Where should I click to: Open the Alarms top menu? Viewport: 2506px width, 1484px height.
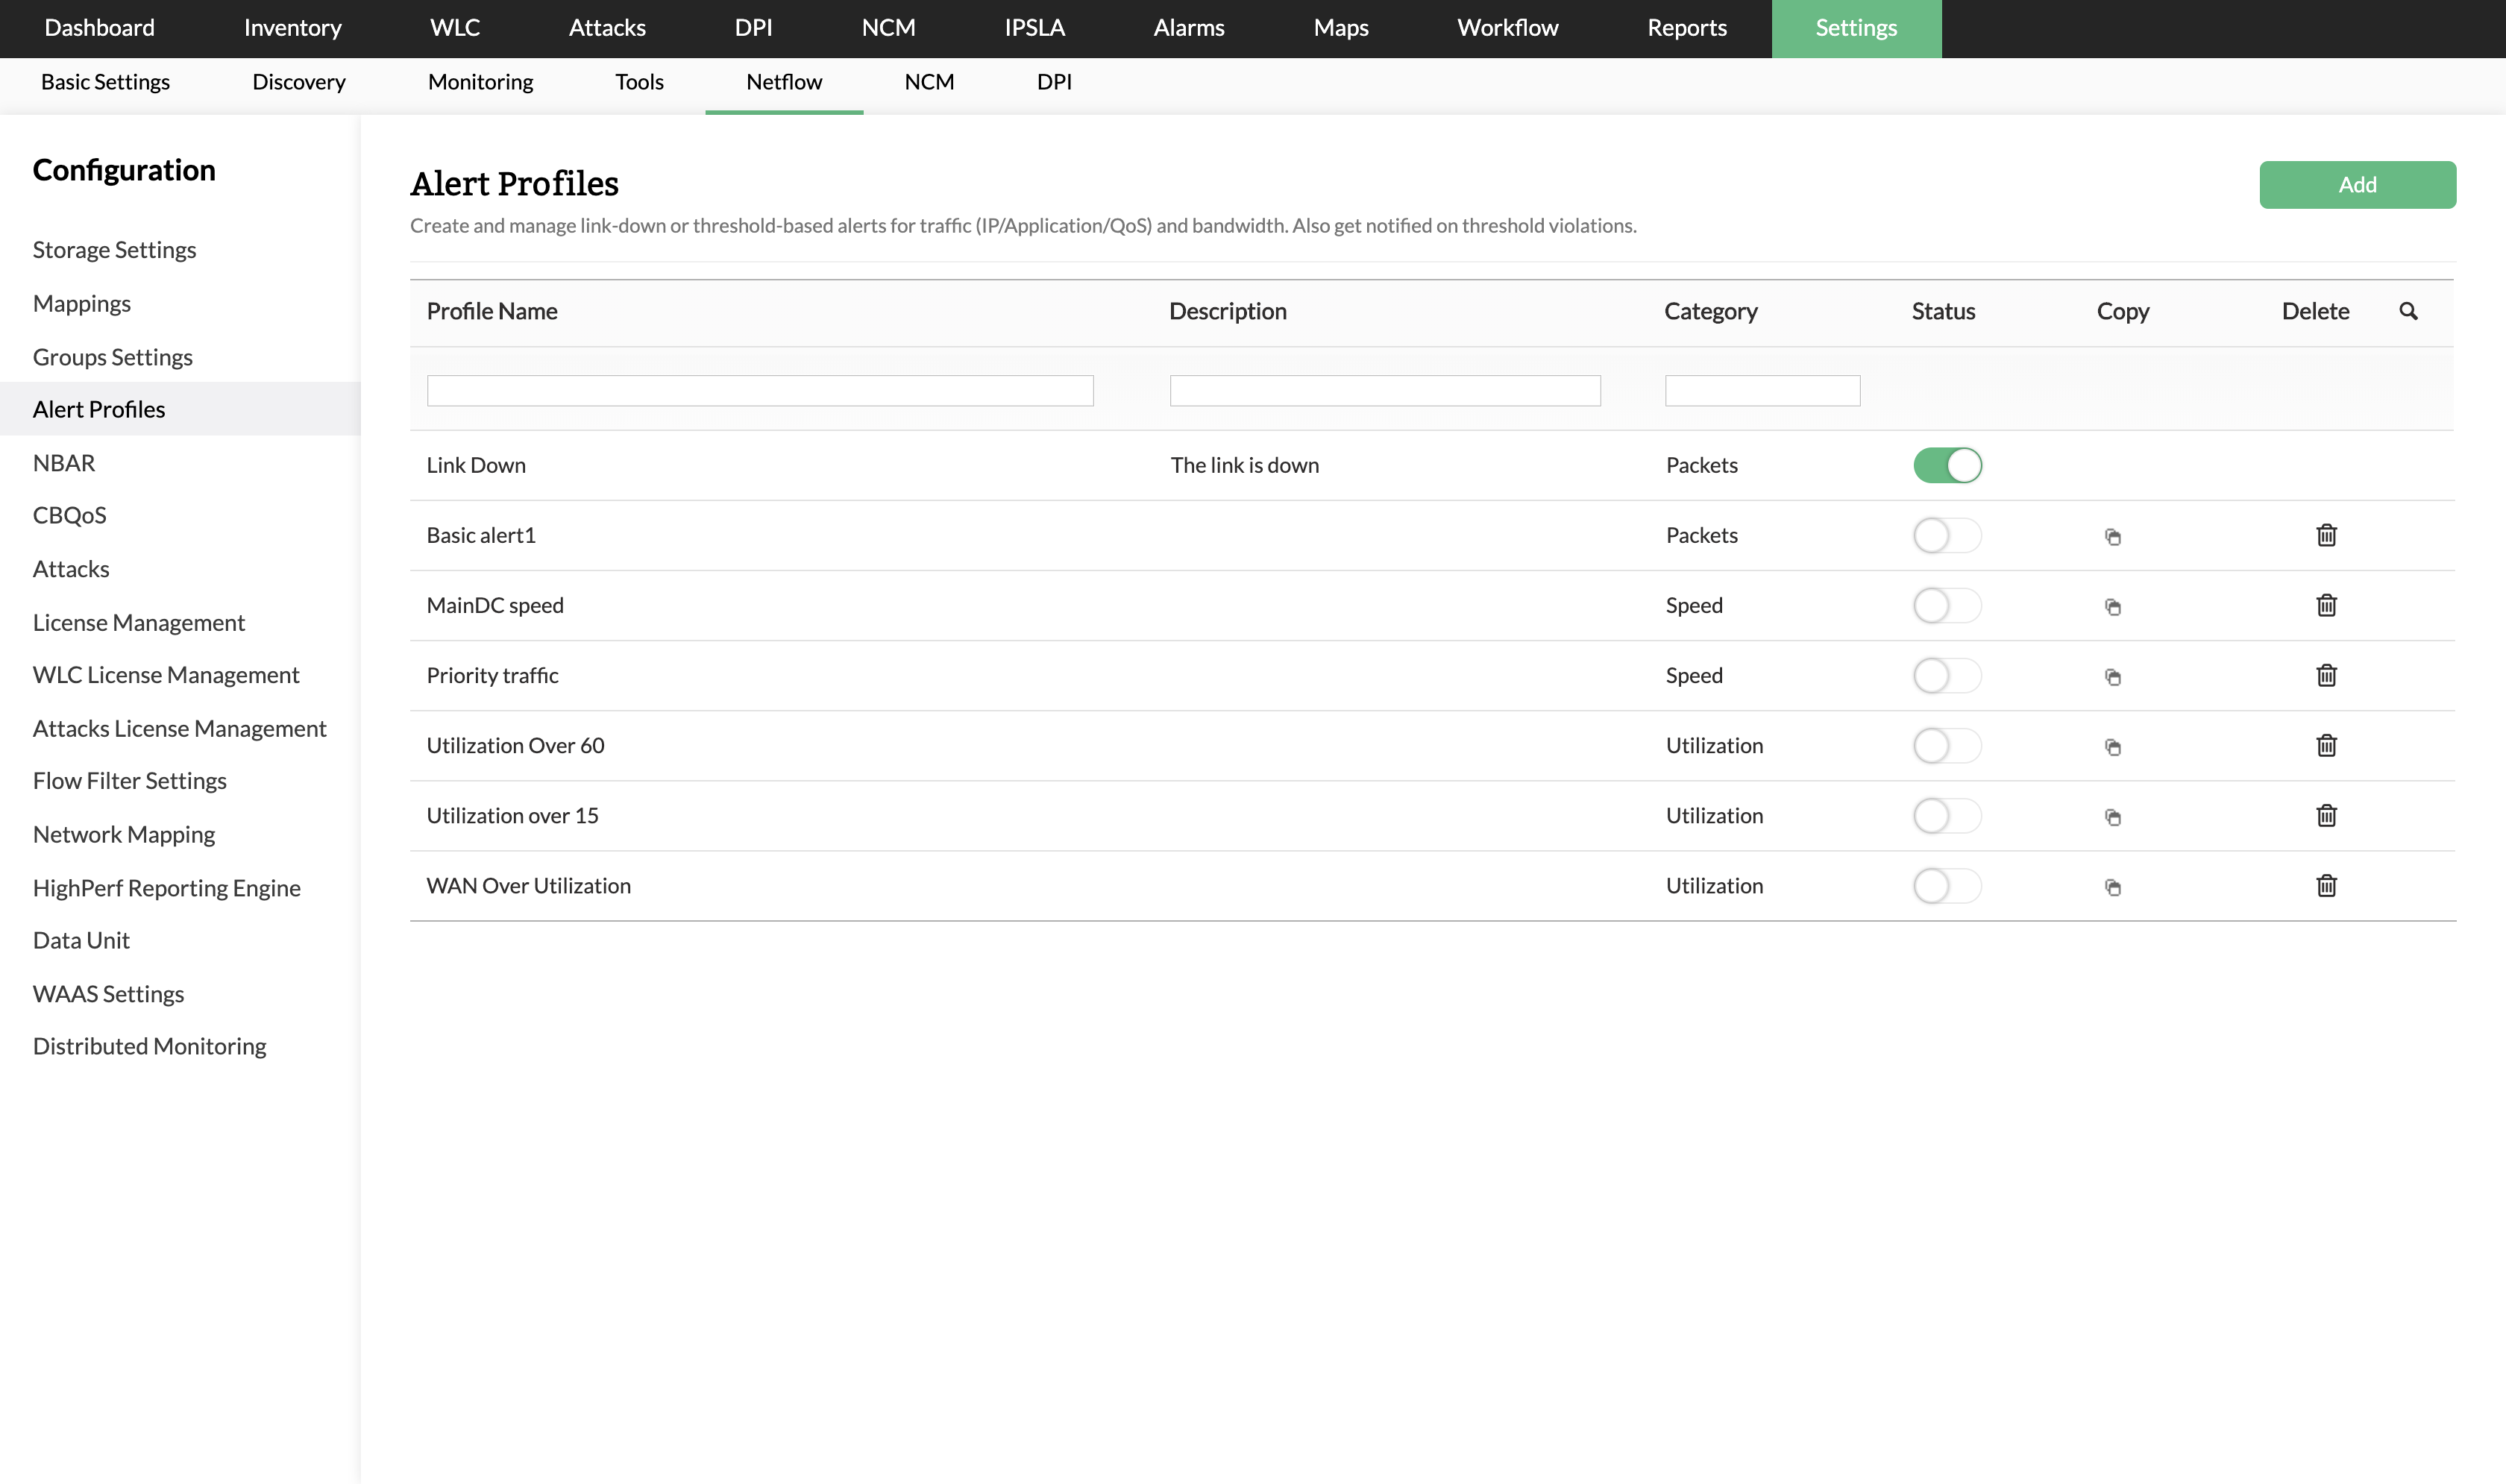tap(1188, 28)
